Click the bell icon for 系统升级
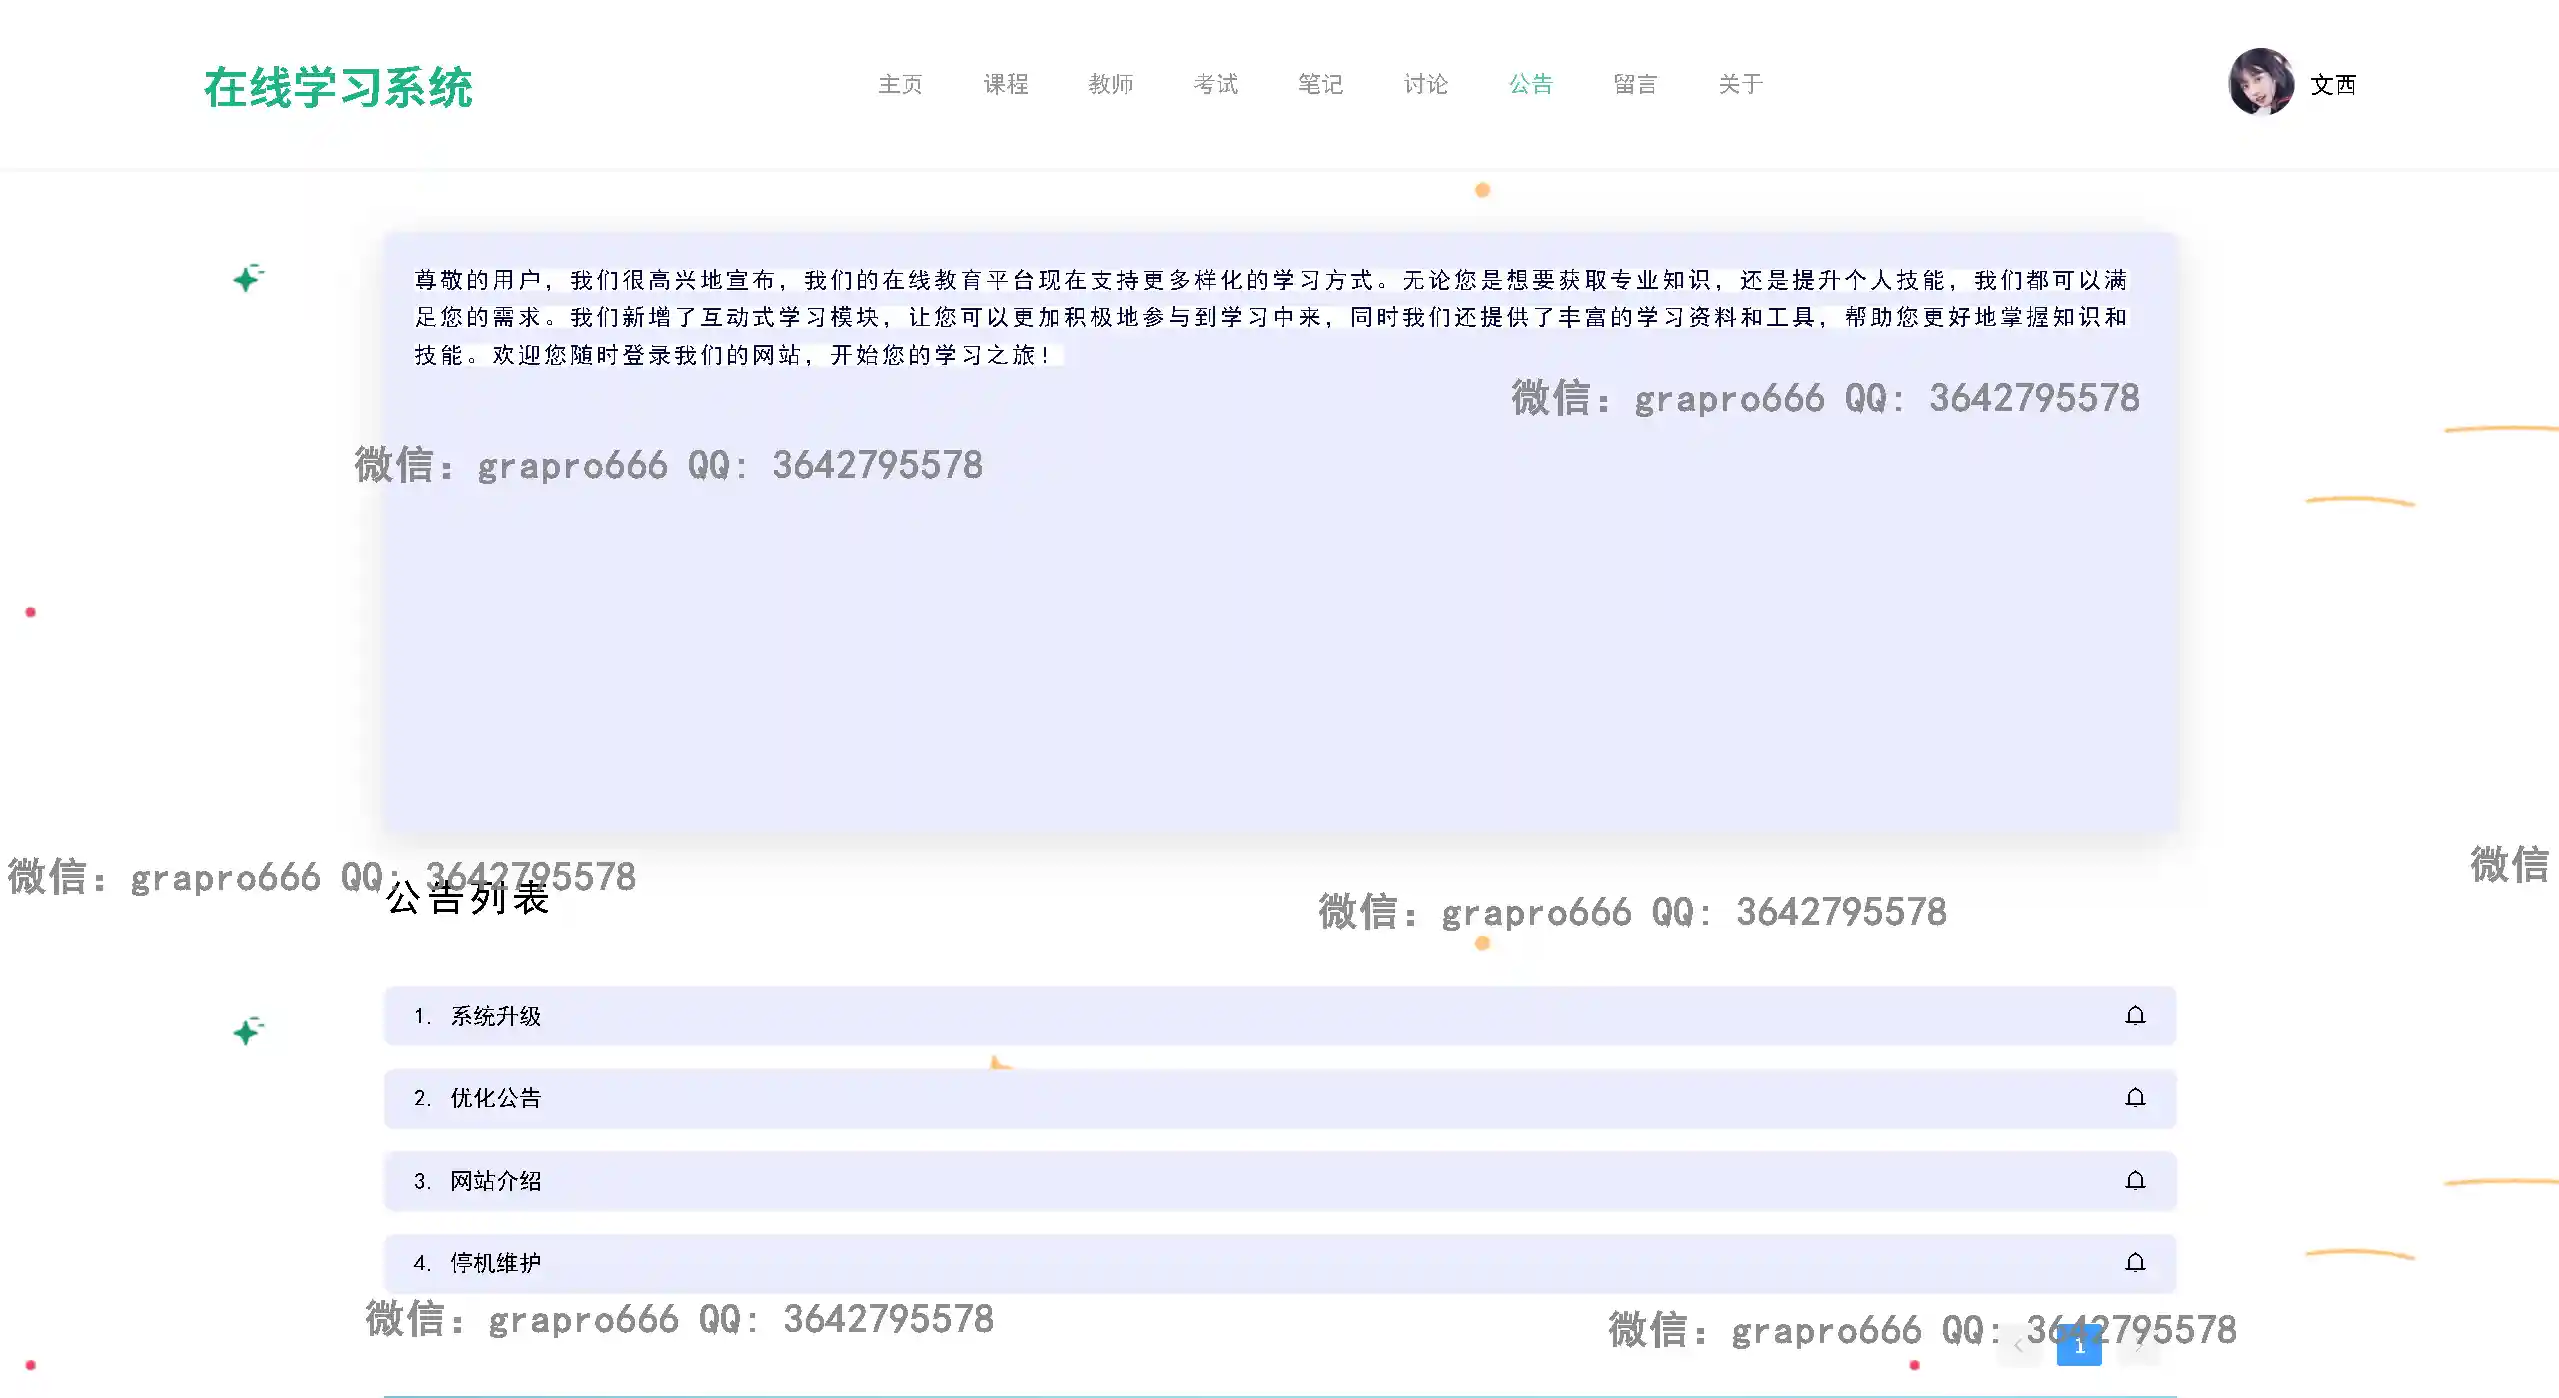 click(x=2135, y=1016)
